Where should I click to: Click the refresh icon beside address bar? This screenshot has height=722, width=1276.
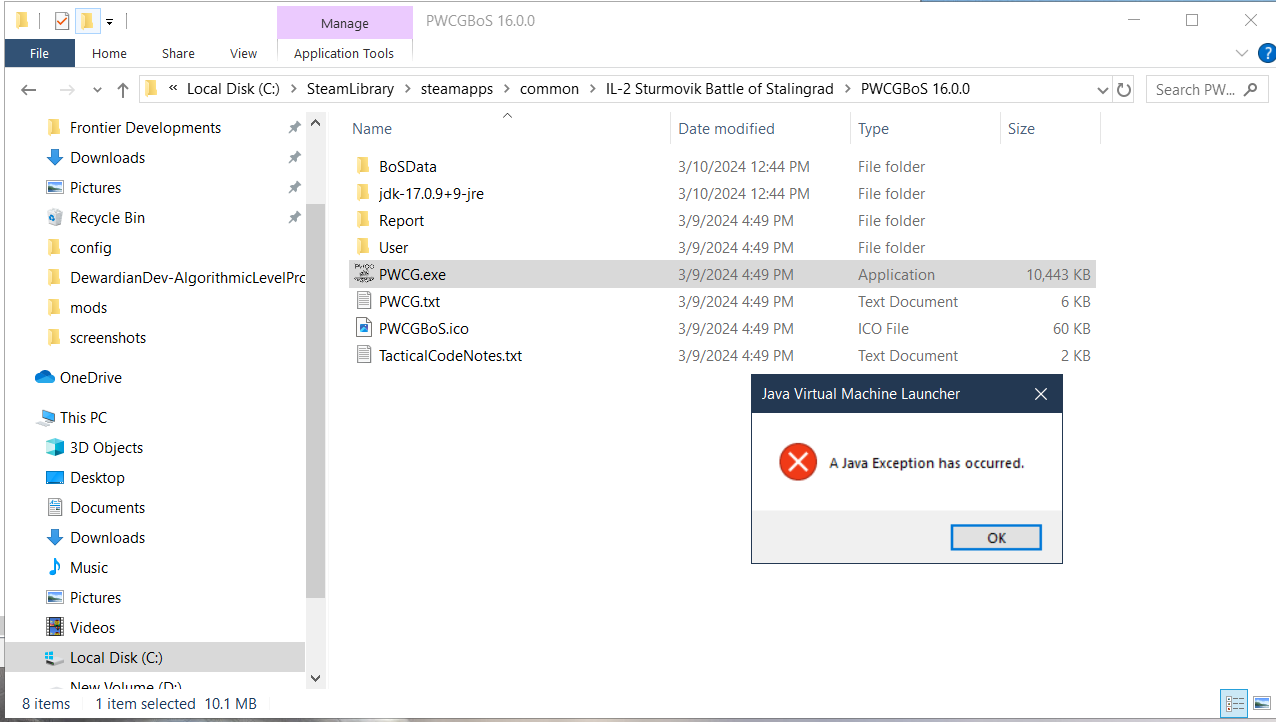1124,89
